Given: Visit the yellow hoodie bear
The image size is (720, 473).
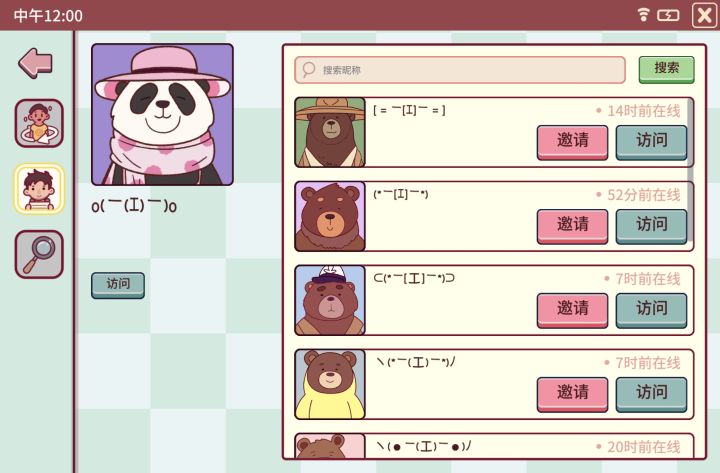Looking at the screenshot, I should pyautogui.click(x=651, y=394).
